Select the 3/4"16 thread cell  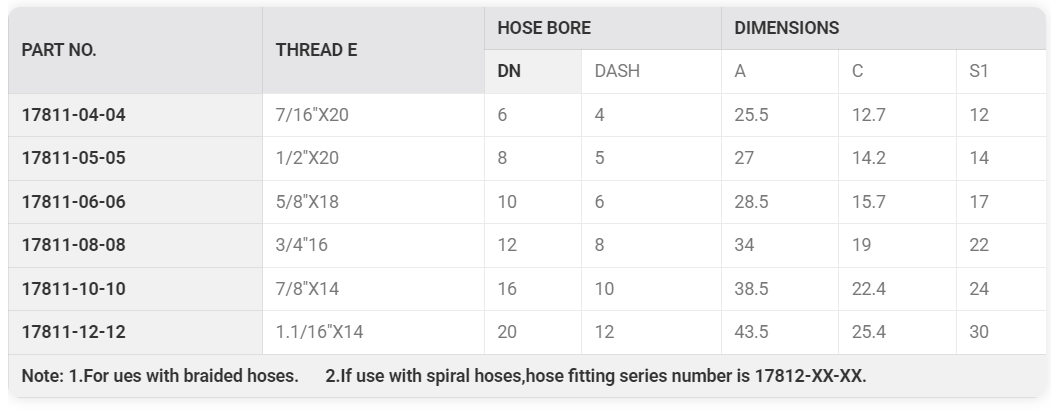373,245
